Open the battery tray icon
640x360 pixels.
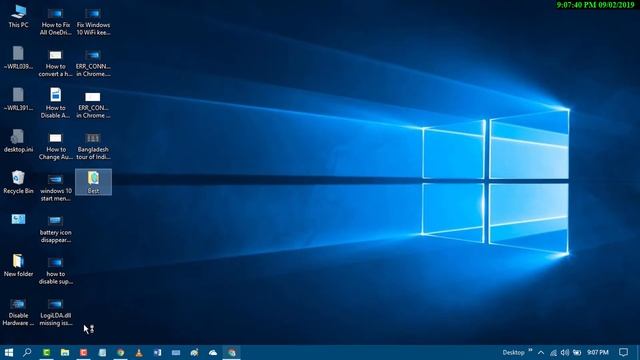point(577,352)
